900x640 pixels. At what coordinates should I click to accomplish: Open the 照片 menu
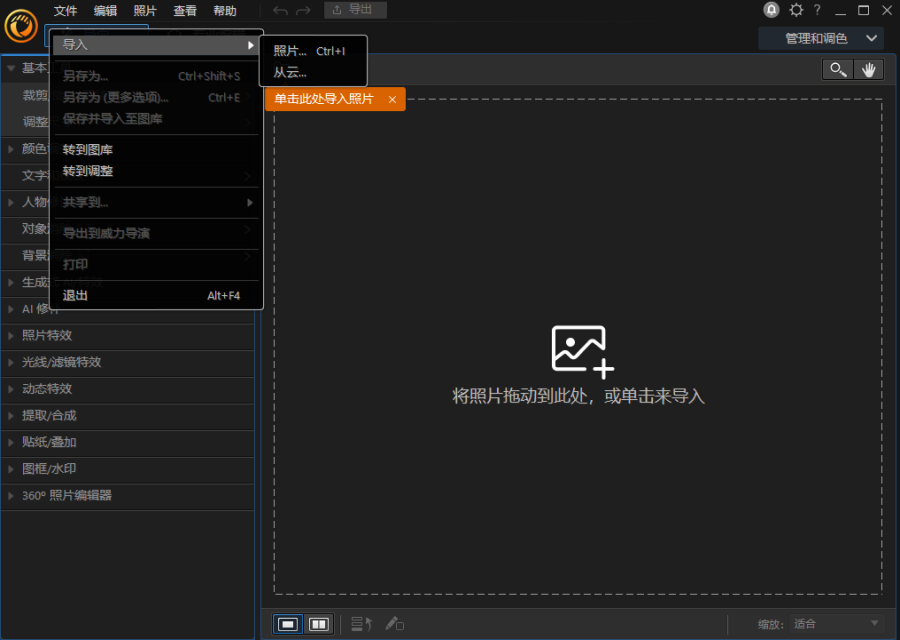click(145, 11)
